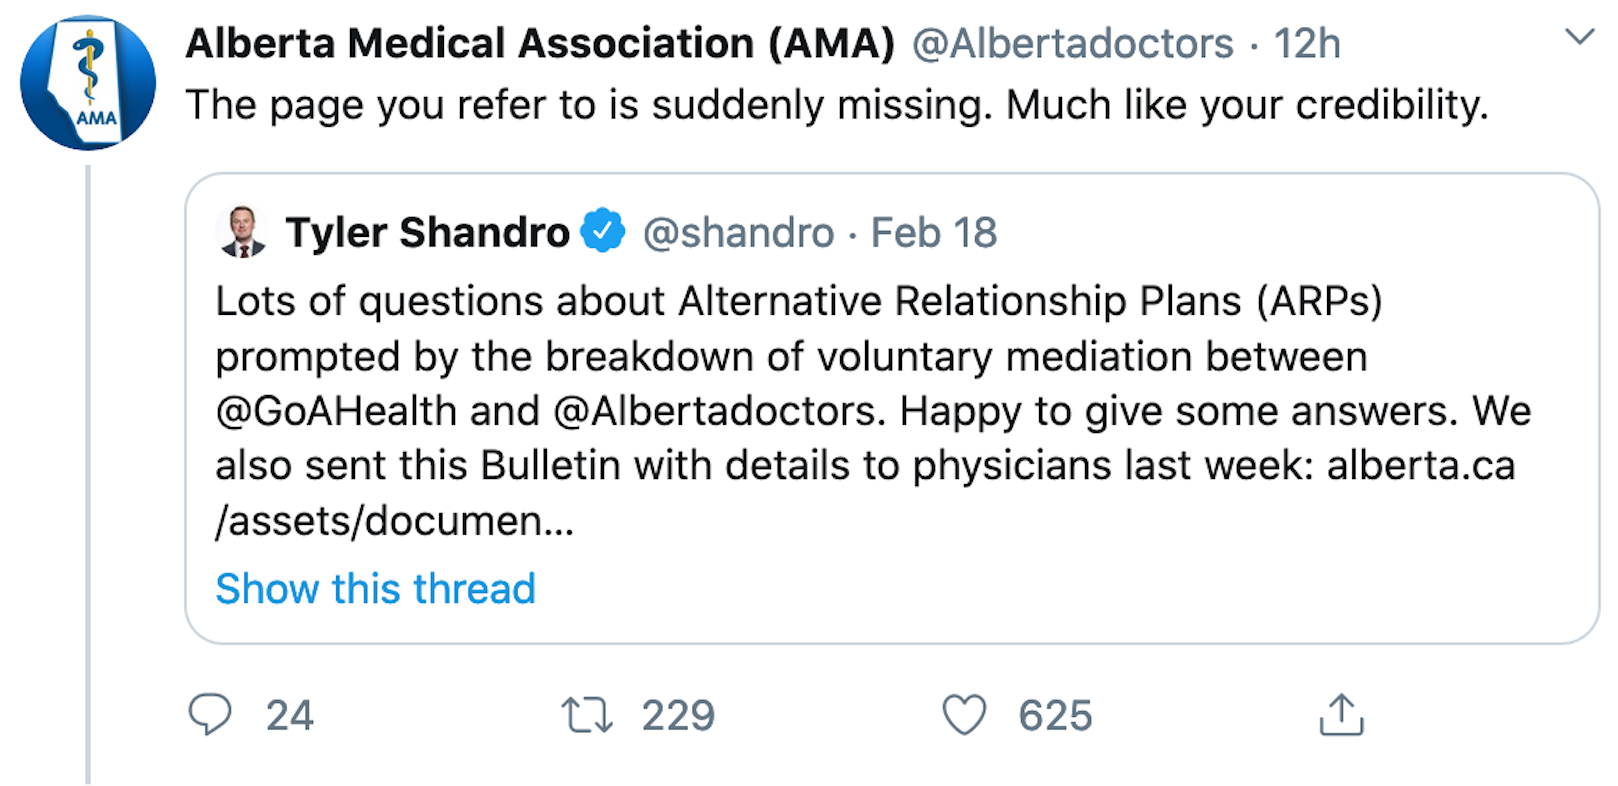Click the 625 likes count
1618x786 pixels.
click(1055, 716)
